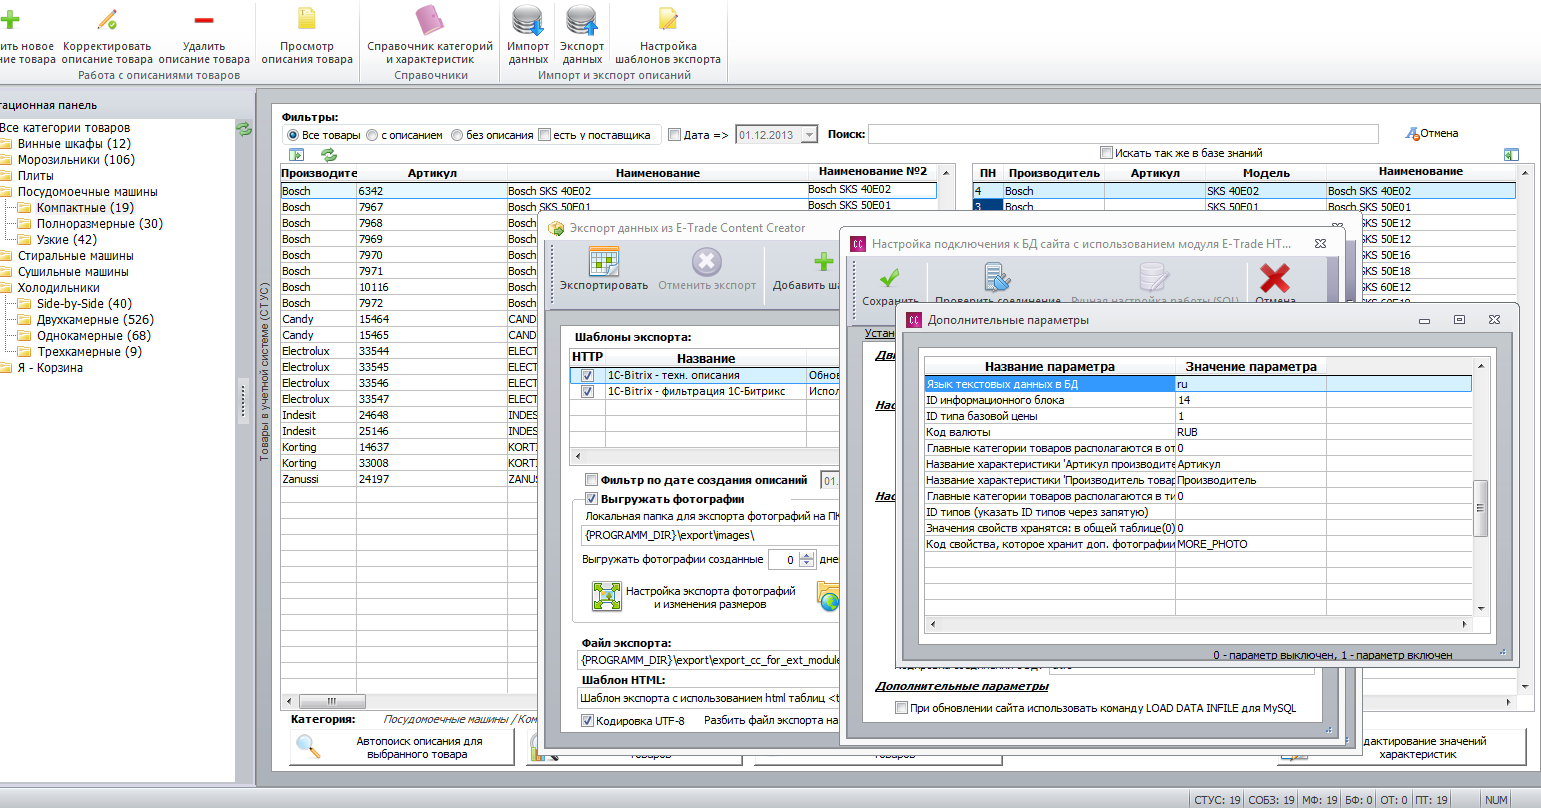
Task: Click the folder with globe icon in export dialog
Action: pyautogui.click(x=827, y=597)
